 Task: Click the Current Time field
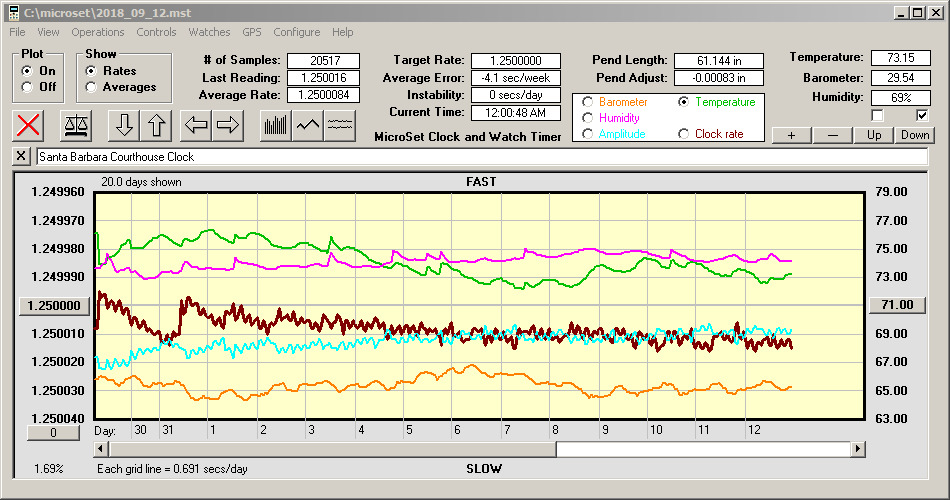click(516, 113)
